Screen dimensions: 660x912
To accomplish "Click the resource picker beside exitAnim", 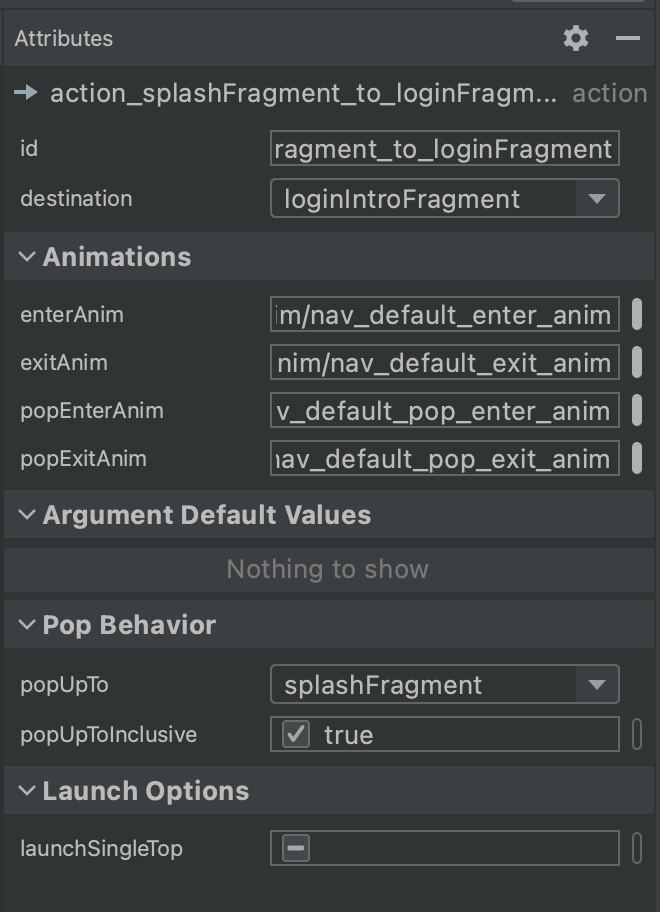I will point(637,363).
